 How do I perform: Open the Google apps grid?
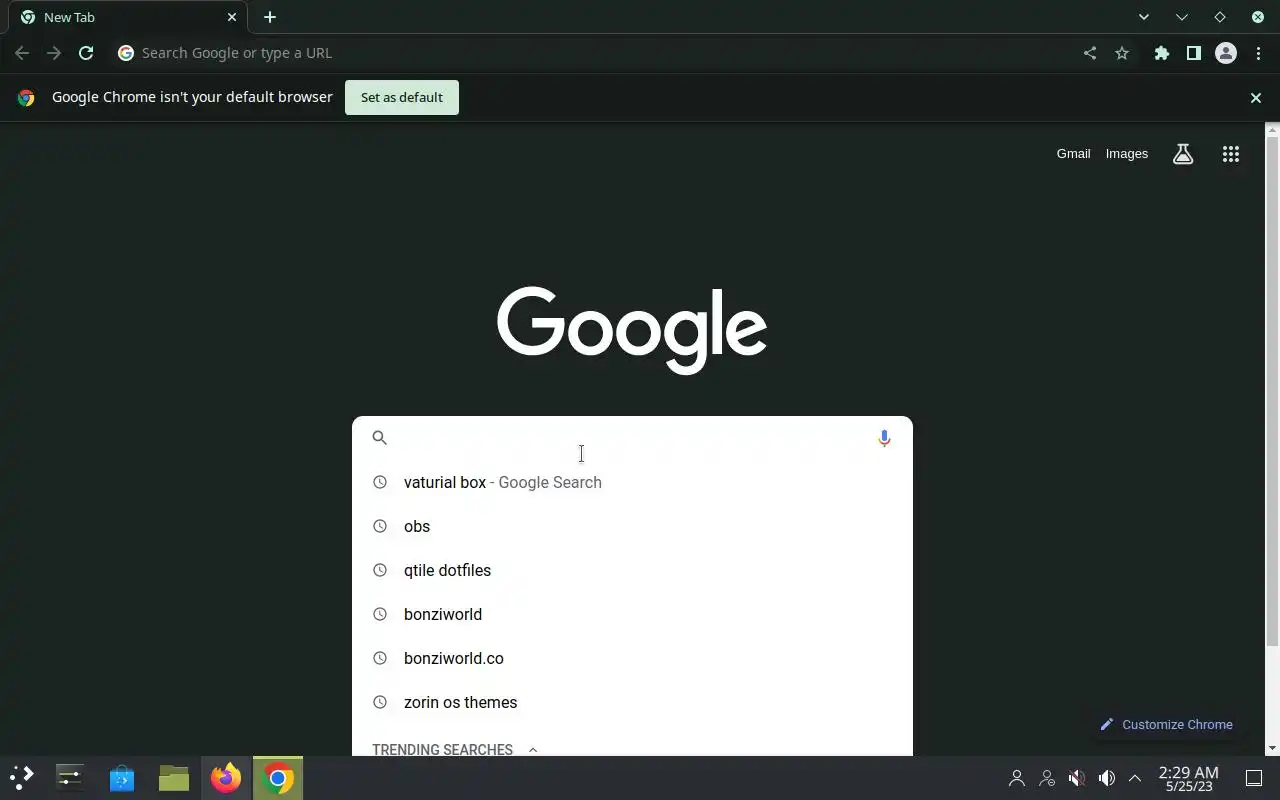pos(1231,154)
